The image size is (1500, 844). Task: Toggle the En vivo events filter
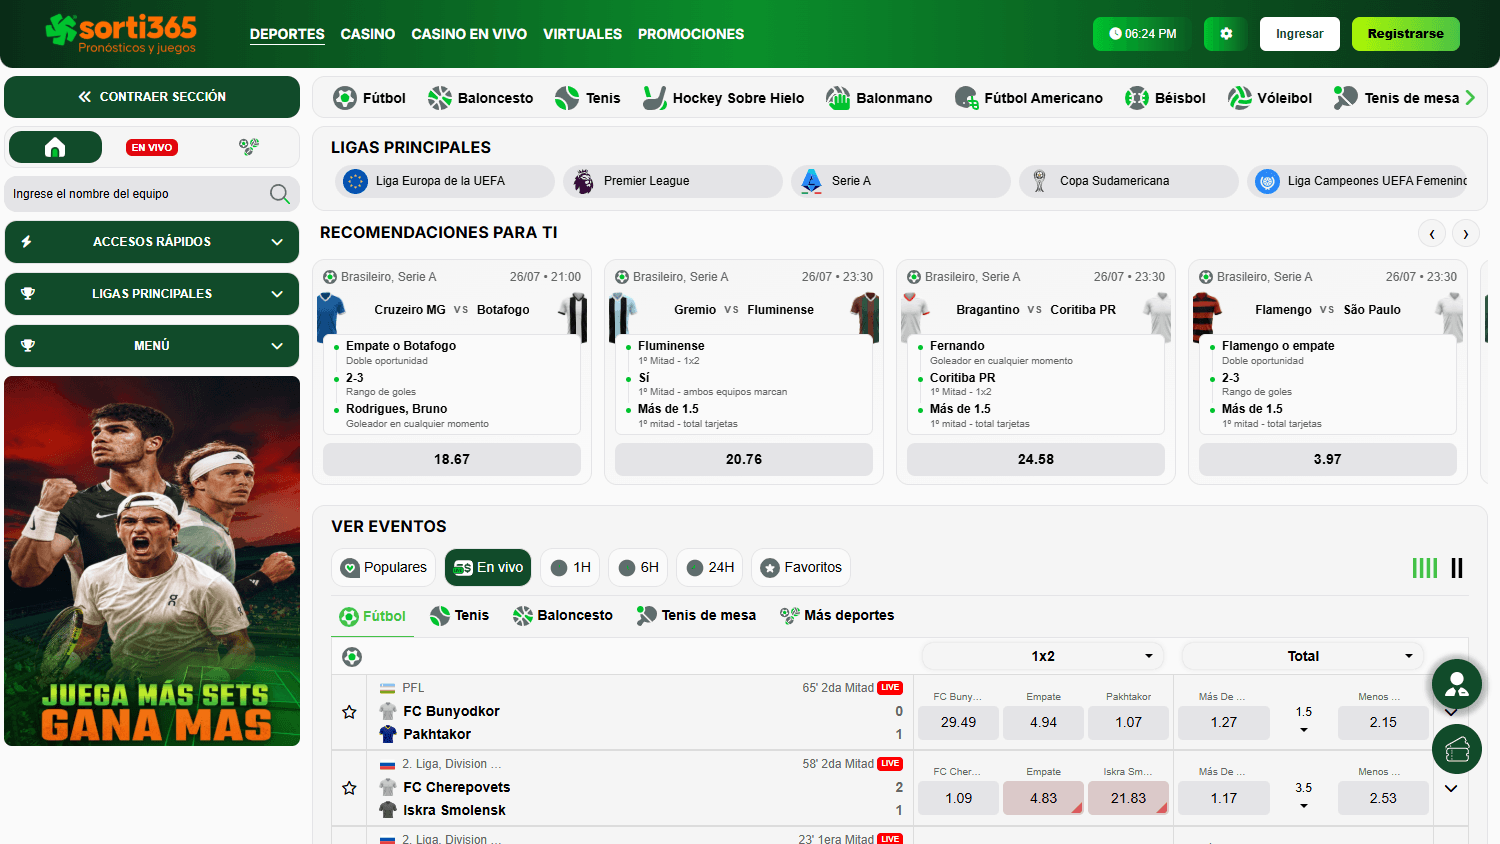(488, 567)
